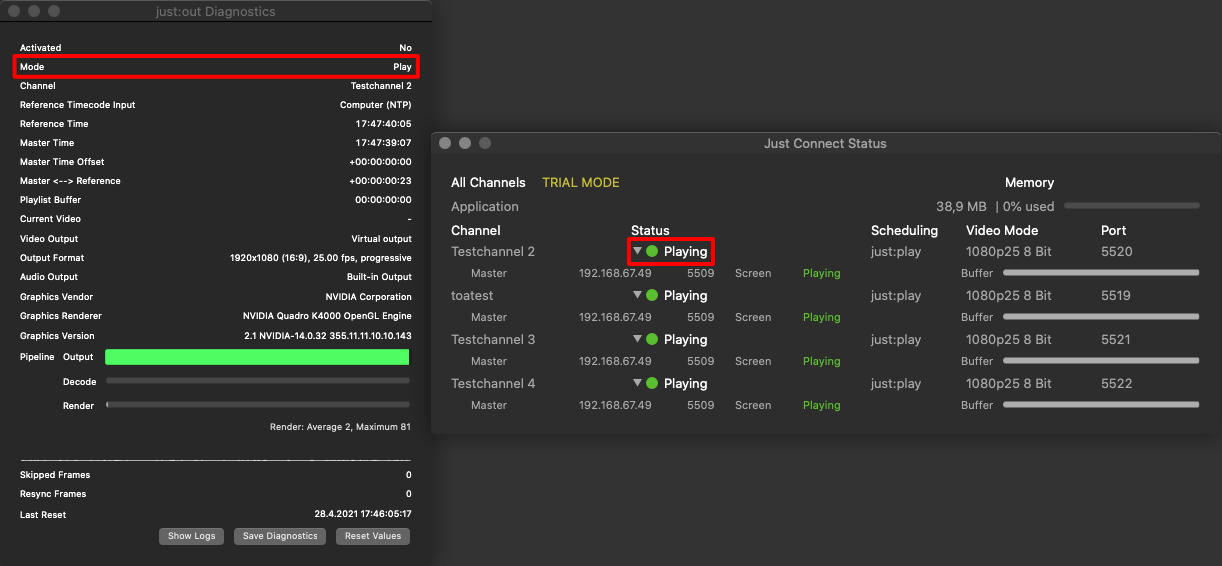Click green status dot for Testchannel 4
The image size is (1222, 566).
[x=652, y=383]
